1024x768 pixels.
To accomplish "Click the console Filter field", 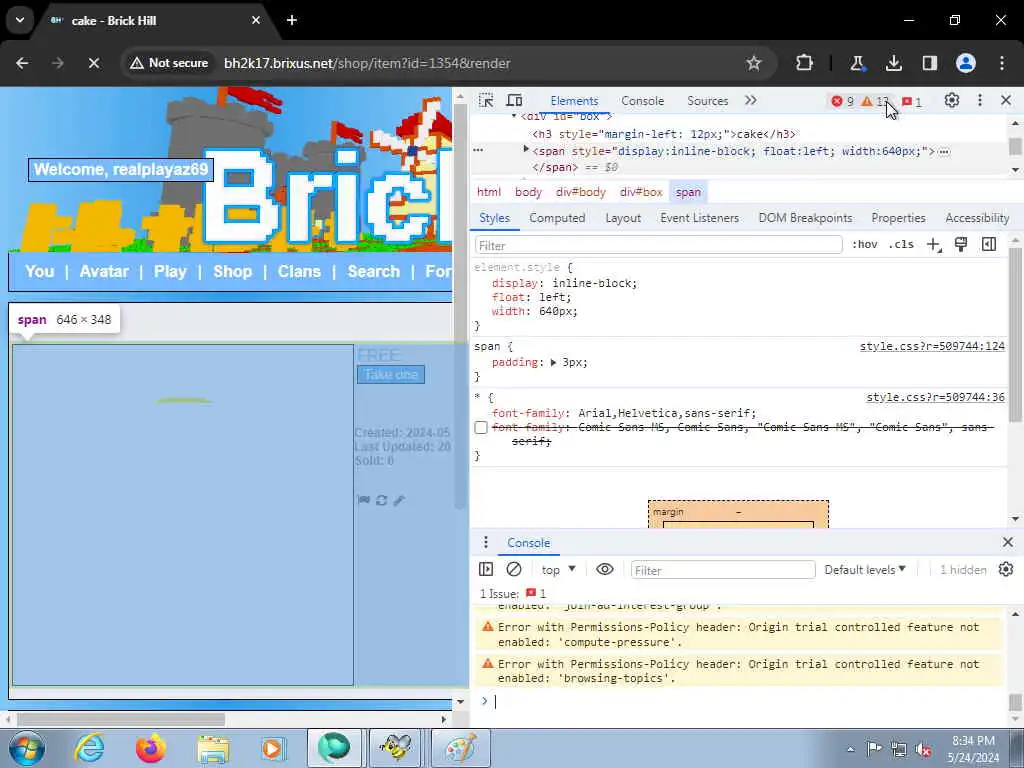I will click(723, 570).
